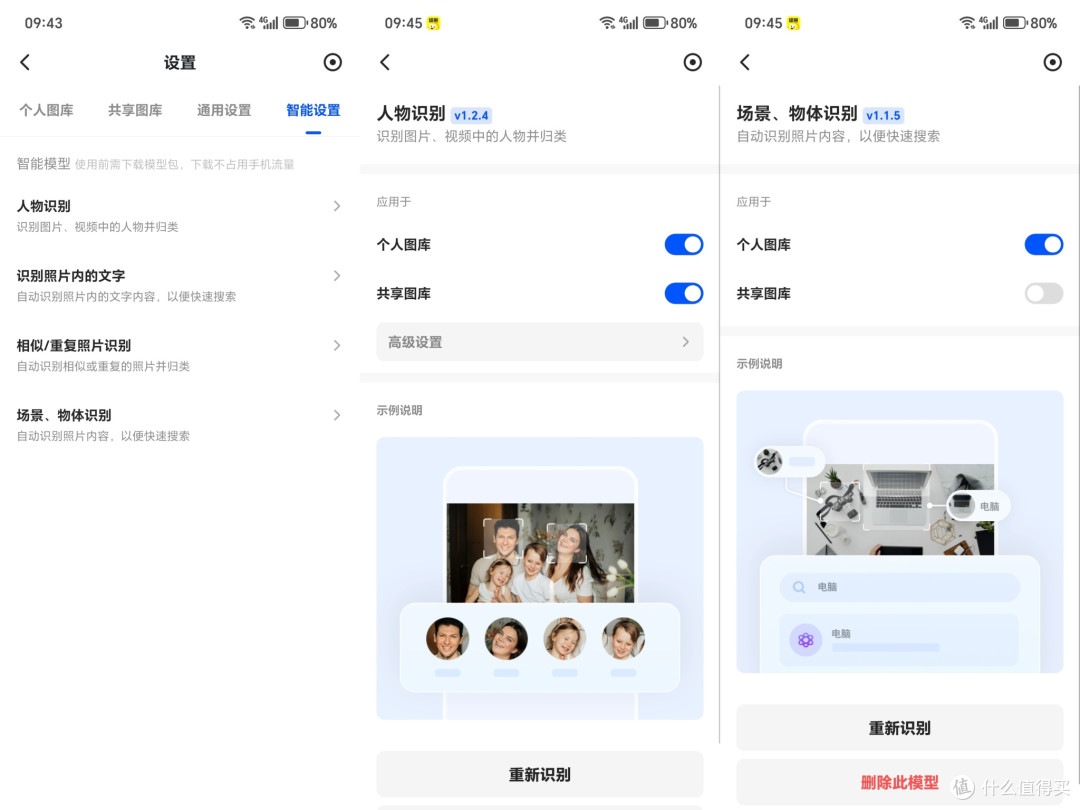
Task: Tap the v1.2.4 version badge
Action: (471, 115)
